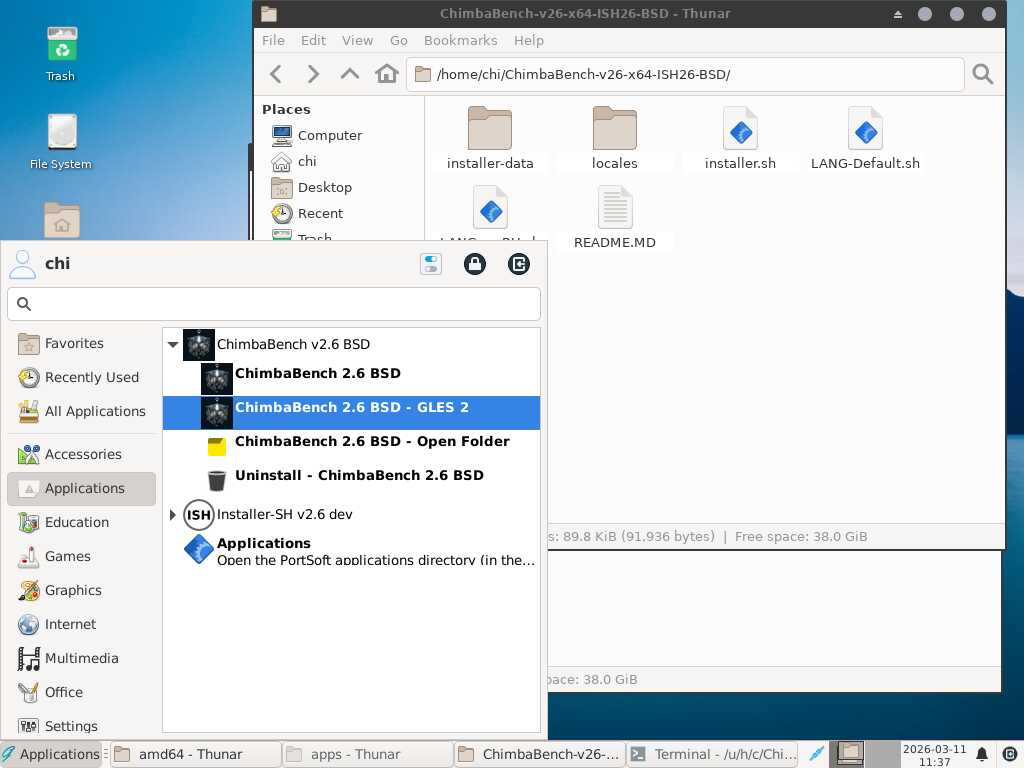Select Accessories category
This screenshot has height=768, width=1024.
point(82,455)
